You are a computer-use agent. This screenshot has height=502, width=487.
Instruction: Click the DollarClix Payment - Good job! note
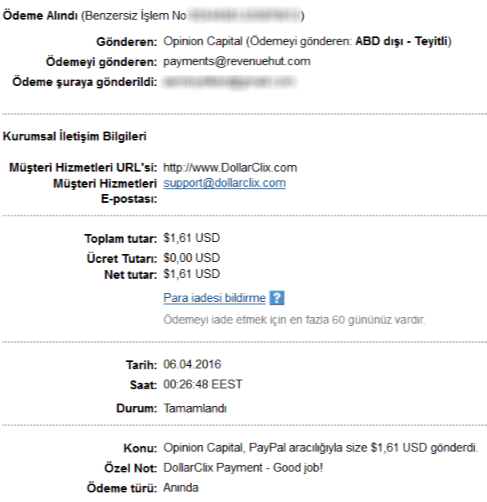click(x=243, y=468)
